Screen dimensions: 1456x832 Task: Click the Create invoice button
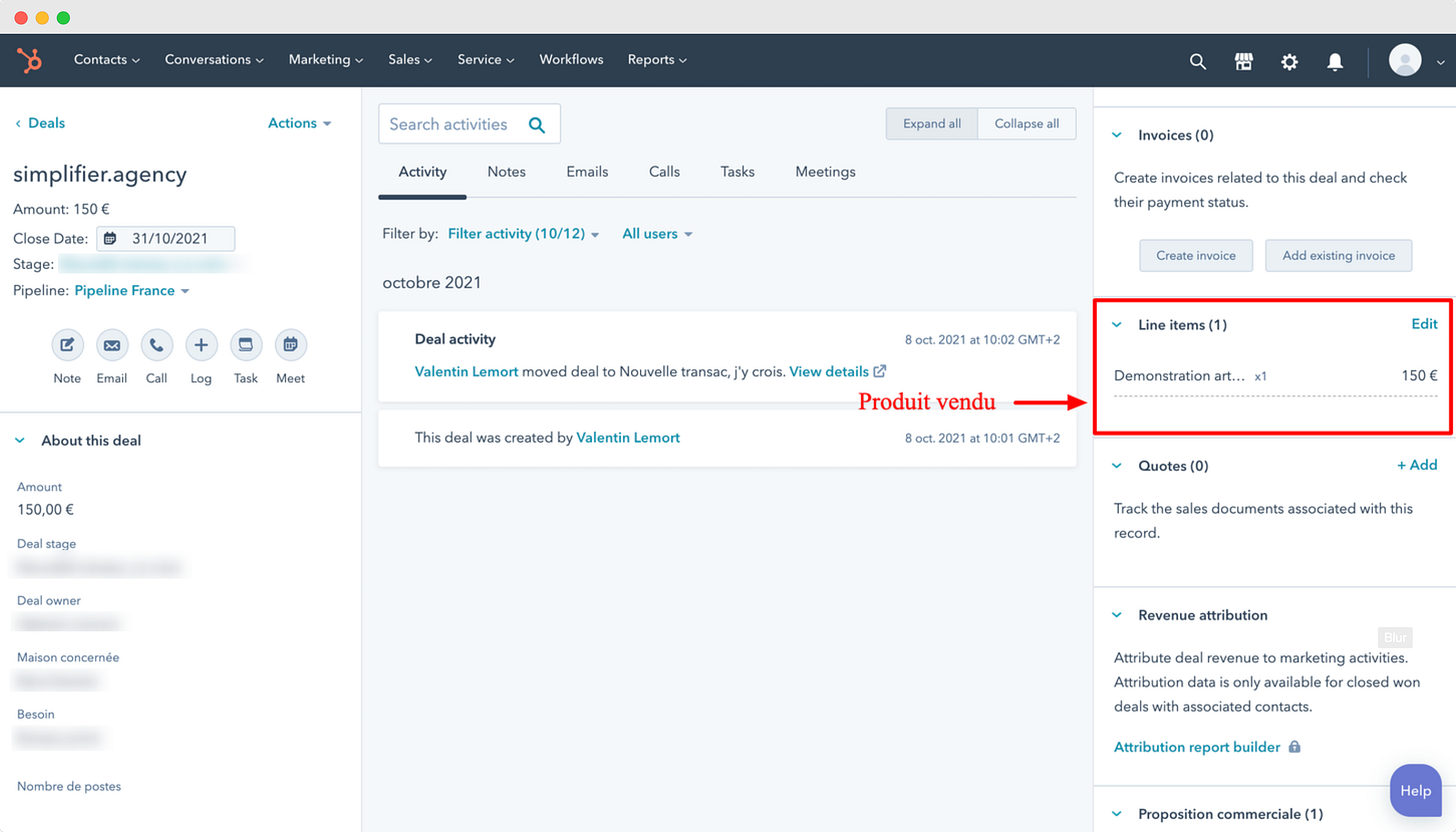coord(1196,255)
